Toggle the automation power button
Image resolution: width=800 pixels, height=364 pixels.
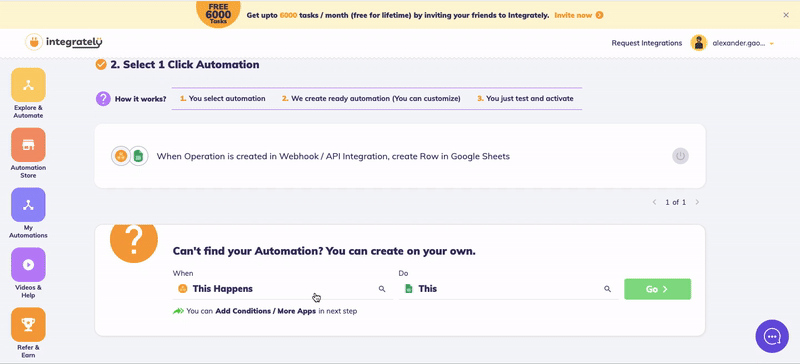(x=680, y=156)
